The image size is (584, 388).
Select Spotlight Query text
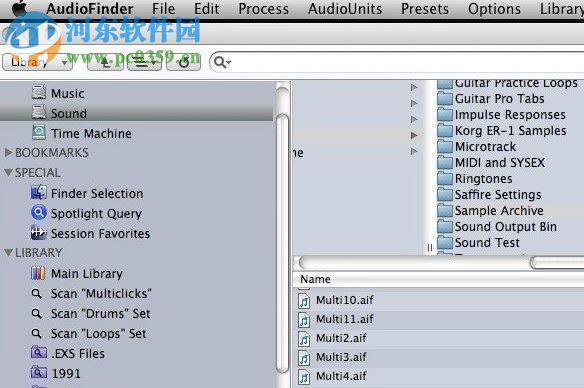[96, 214]
